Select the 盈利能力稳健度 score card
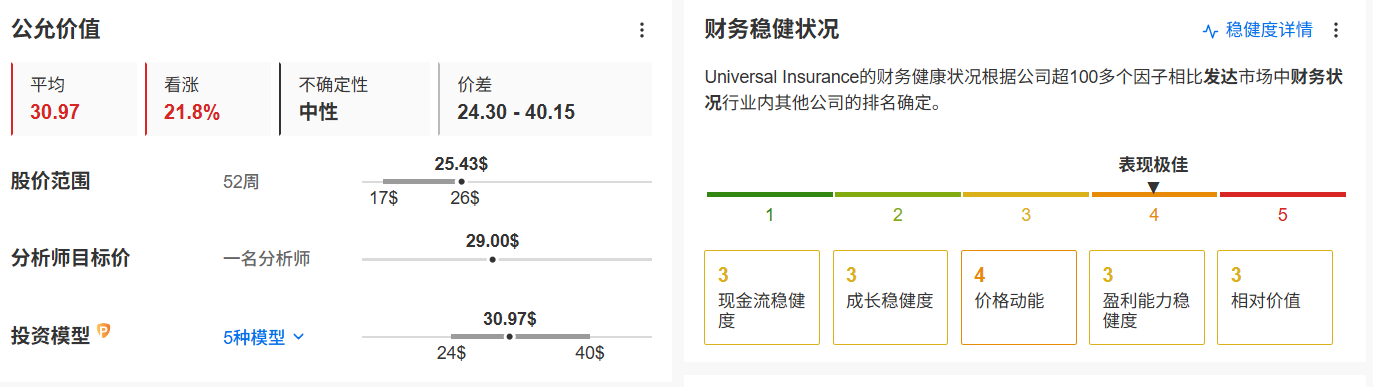 tap(1147, 297)
